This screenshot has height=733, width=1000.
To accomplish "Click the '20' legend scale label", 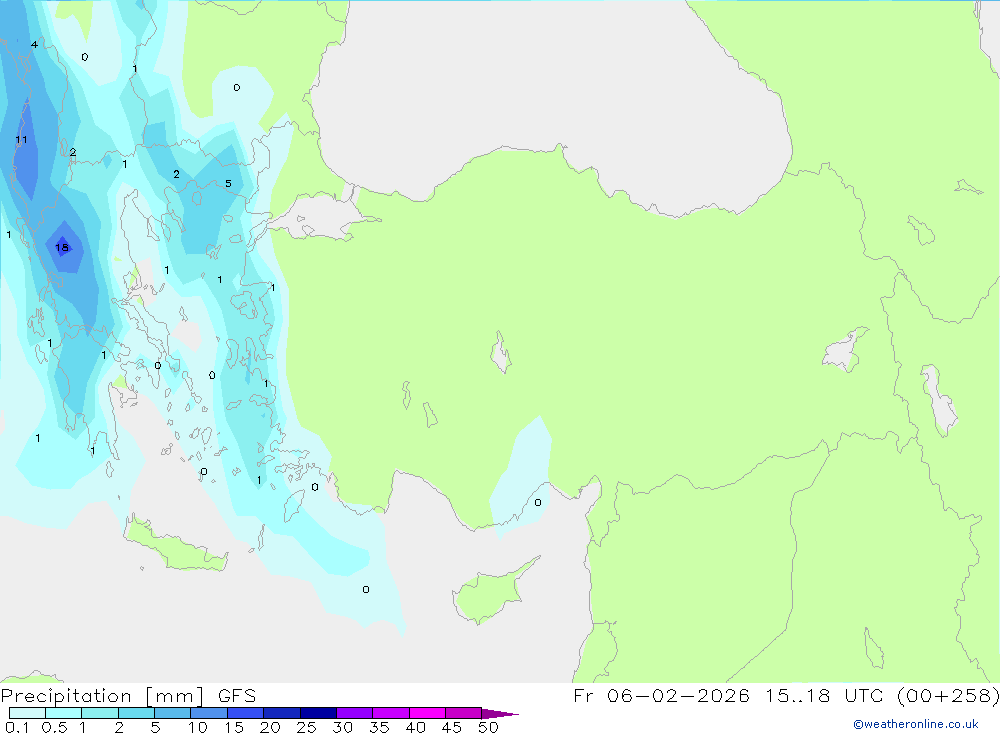I will coord(270,727).
